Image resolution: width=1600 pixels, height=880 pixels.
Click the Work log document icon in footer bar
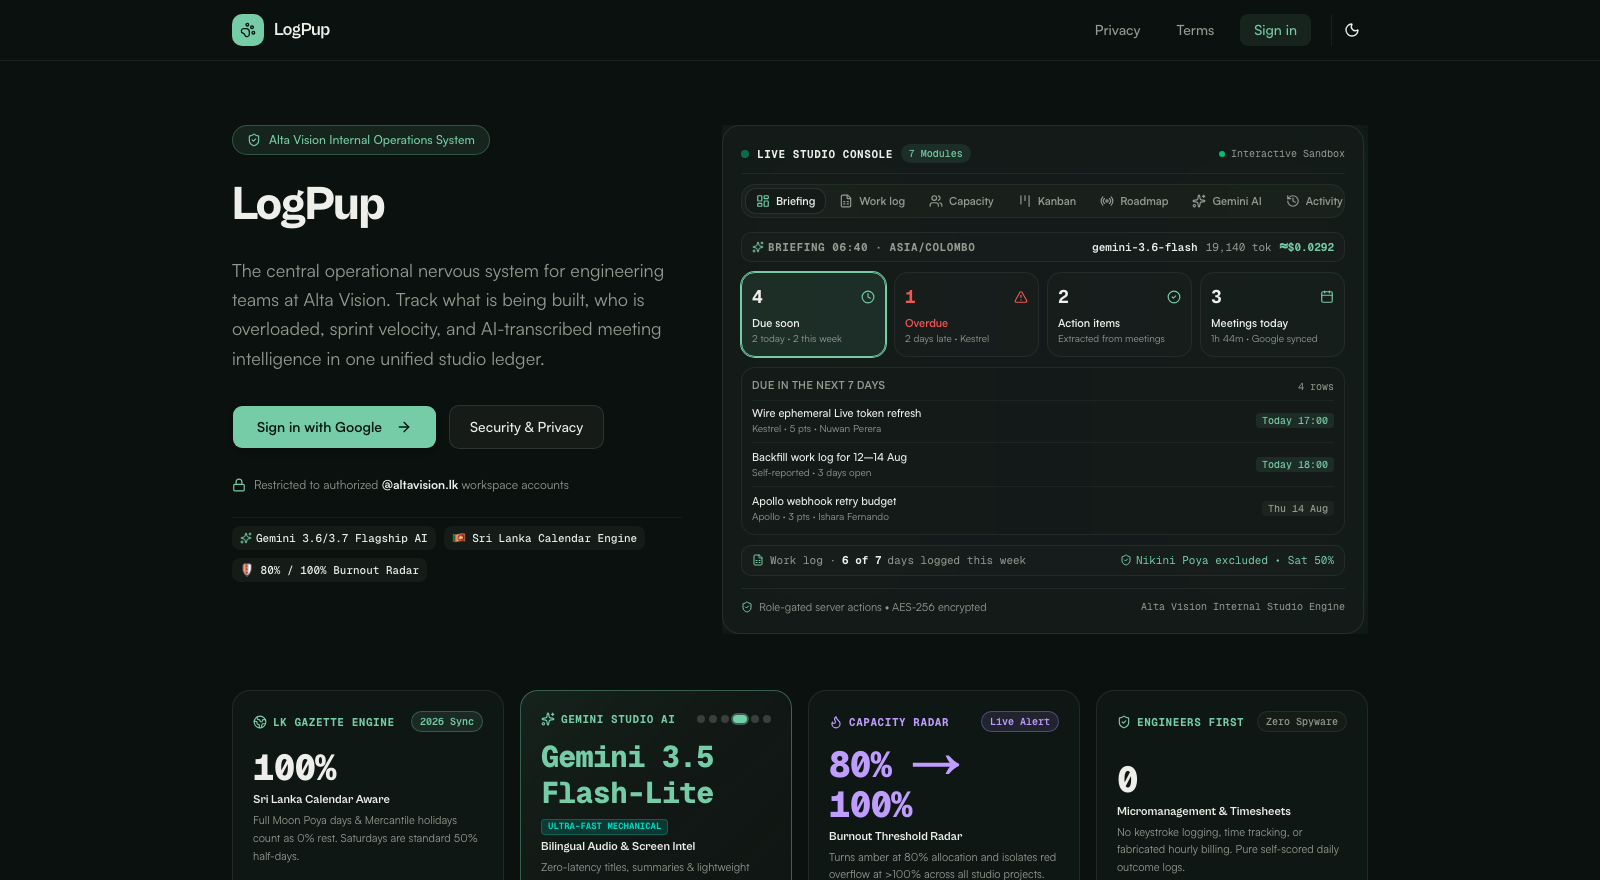tap(758, 560)
